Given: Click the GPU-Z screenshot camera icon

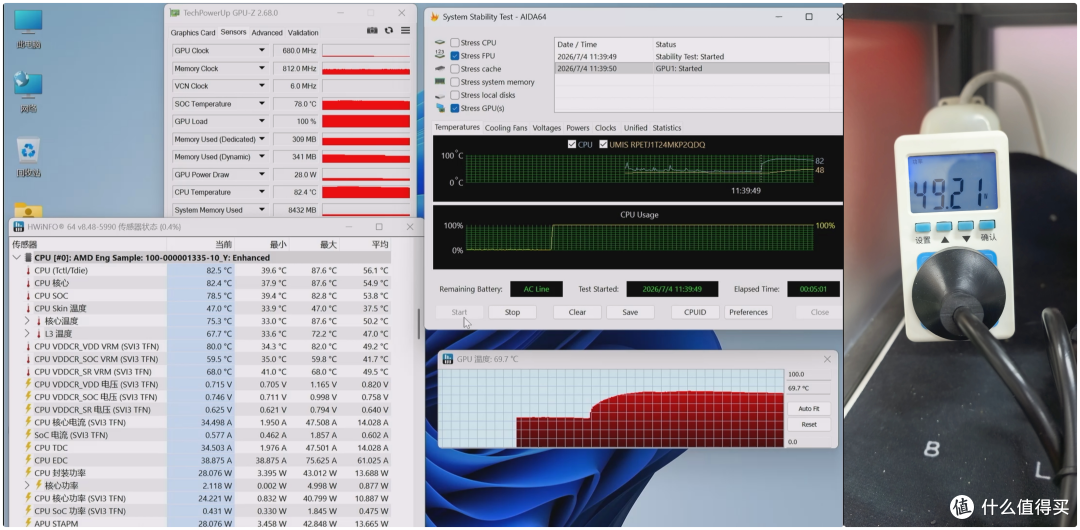Looking at the screenshot, I should (x=372, y=30).
